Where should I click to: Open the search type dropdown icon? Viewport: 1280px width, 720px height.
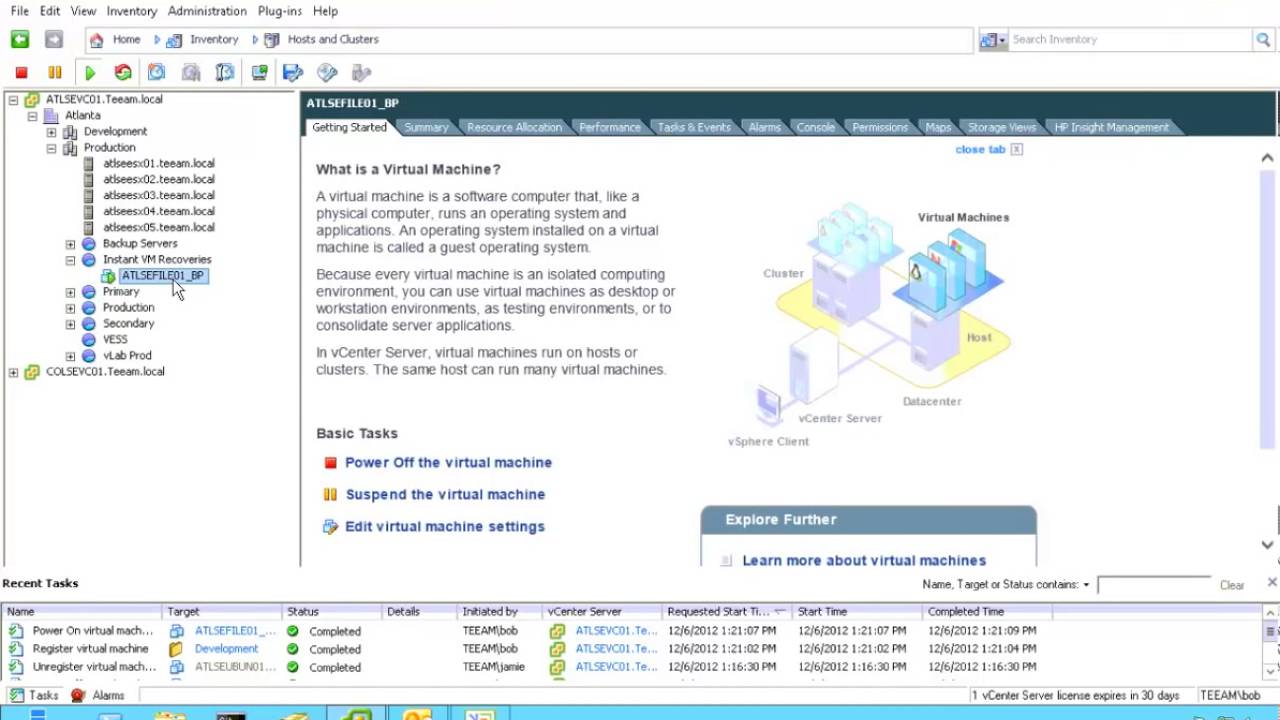[994, 40]
